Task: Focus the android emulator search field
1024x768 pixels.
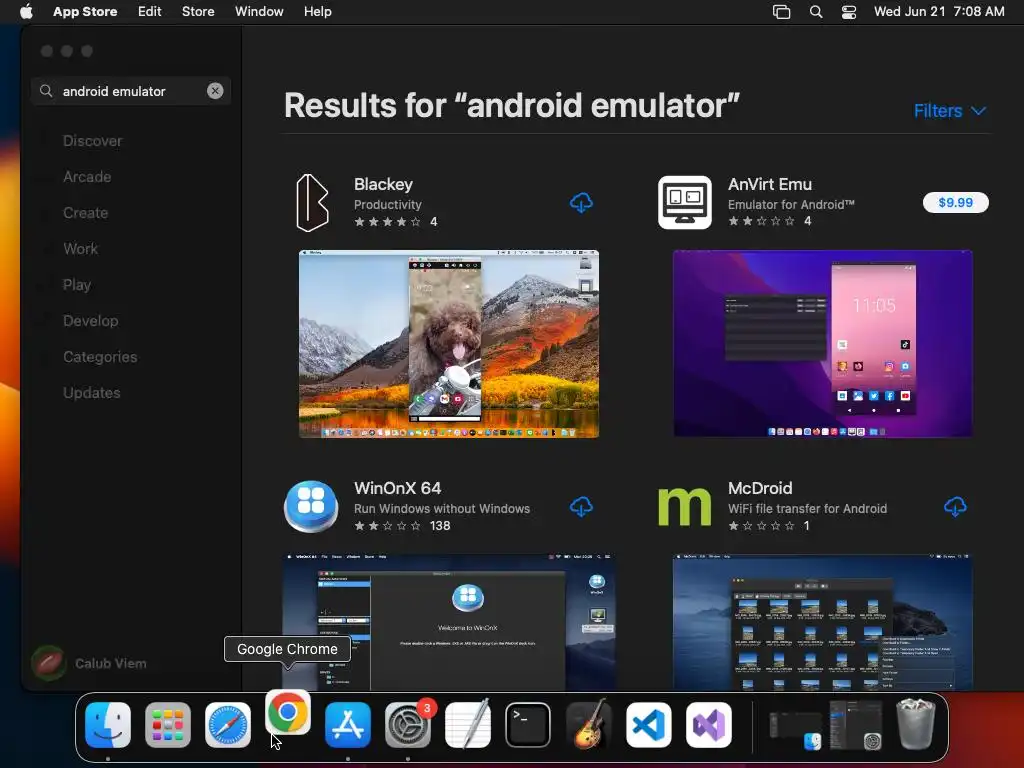Action: click(x=131, y=91)
